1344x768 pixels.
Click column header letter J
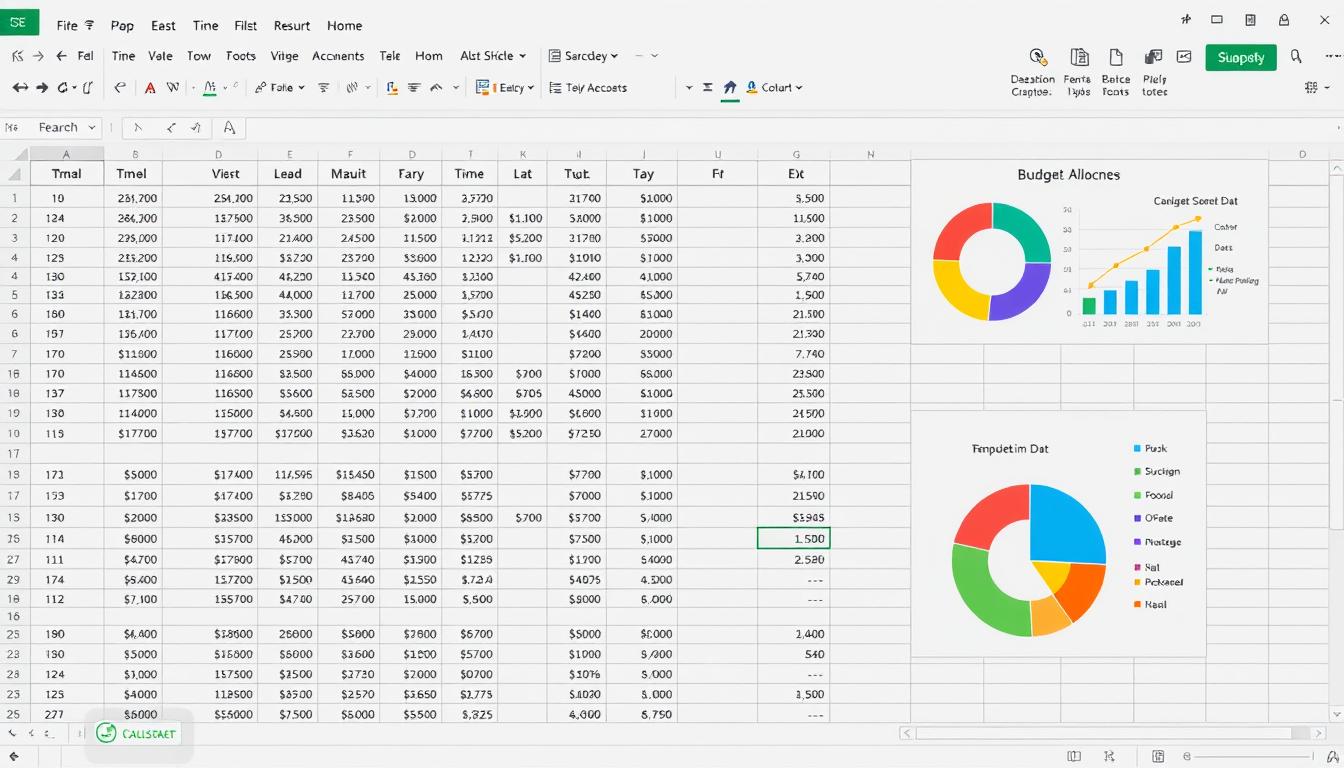643,154
